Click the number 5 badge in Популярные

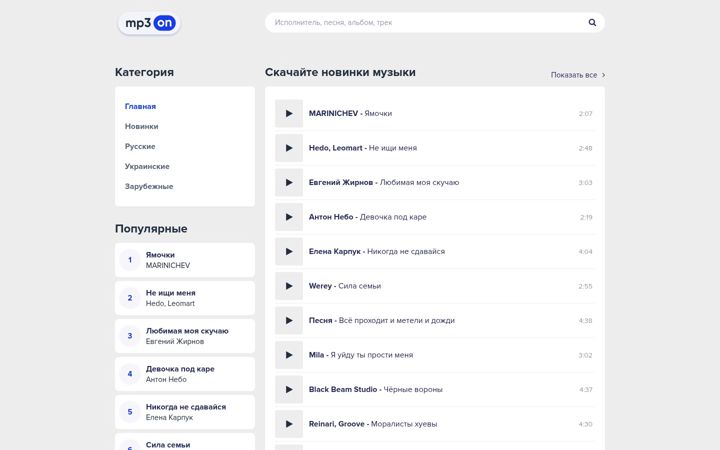click(x=130, y=412)
